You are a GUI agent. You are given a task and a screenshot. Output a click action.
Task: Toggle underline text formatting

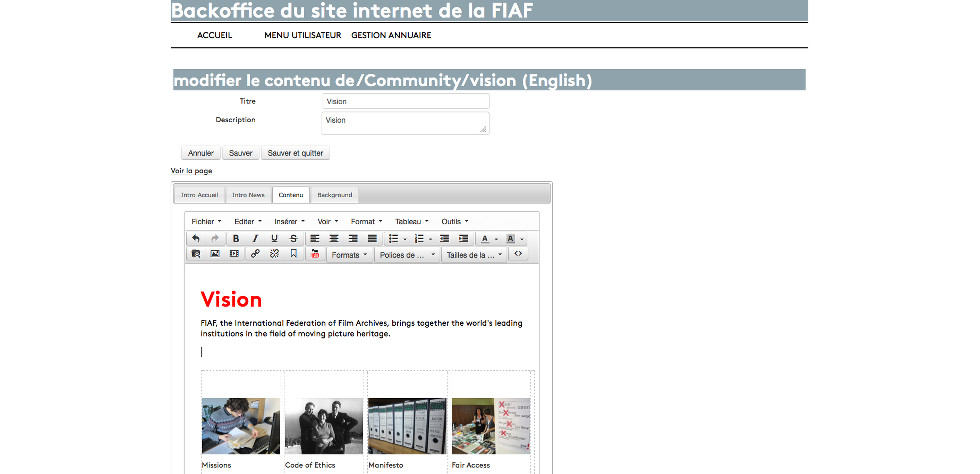pos(274,239)
